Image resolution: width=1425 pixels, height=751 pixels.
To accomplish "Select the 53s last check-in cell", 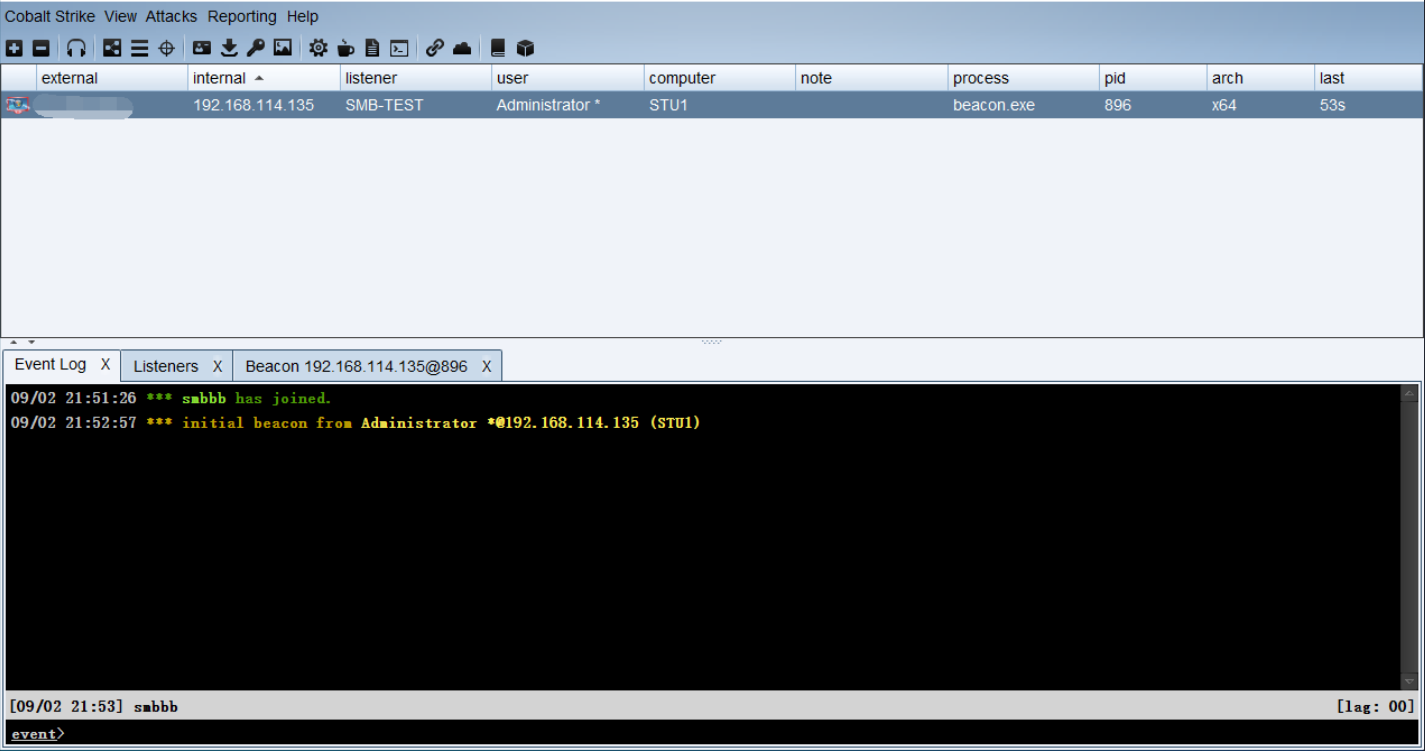I will (1369, 105).
